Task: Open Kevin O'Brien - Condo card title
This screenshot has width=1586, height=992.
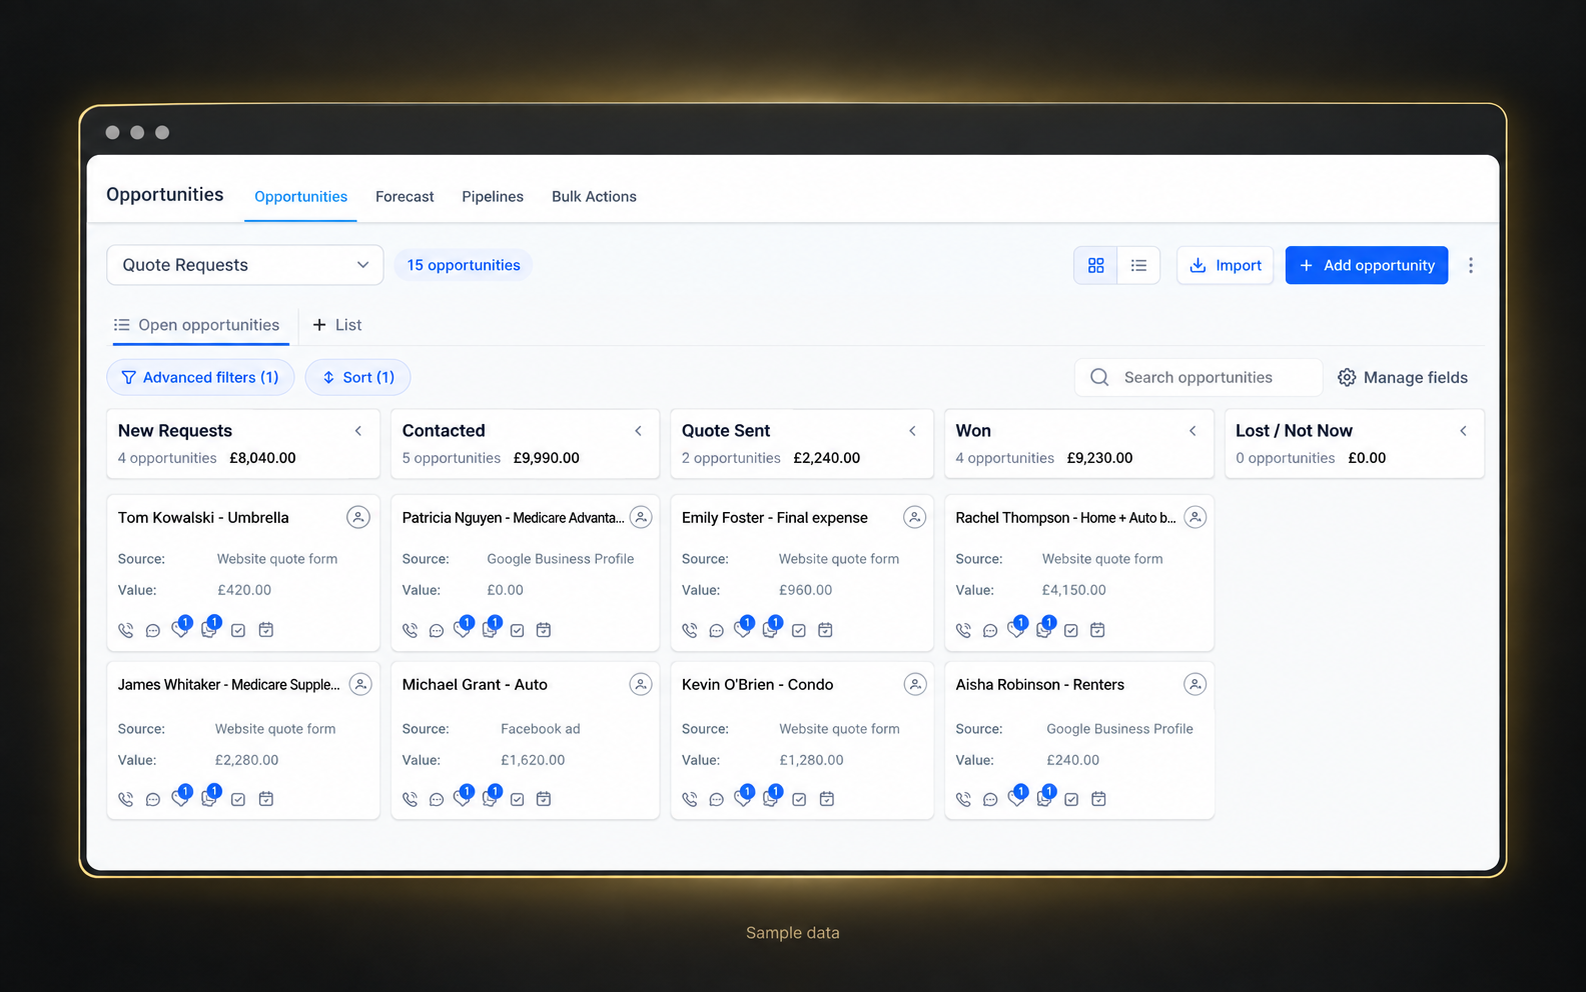Action: 757,685
